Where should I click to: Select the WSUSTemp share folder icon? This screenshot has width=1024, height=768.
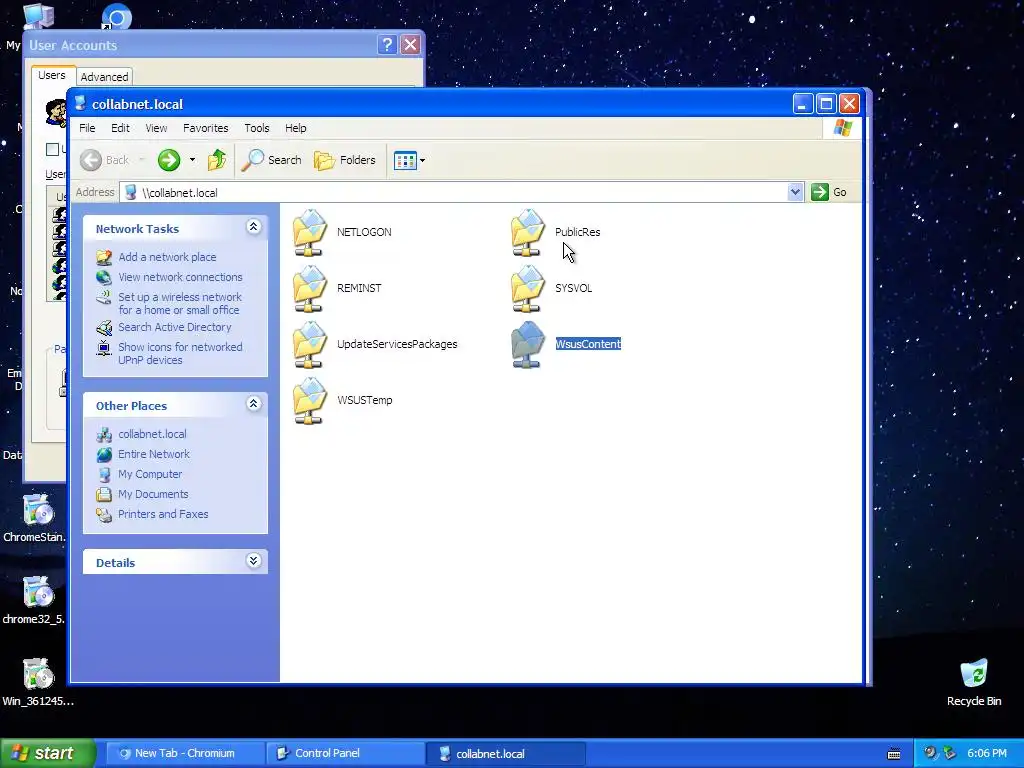(x=310, y=401)
